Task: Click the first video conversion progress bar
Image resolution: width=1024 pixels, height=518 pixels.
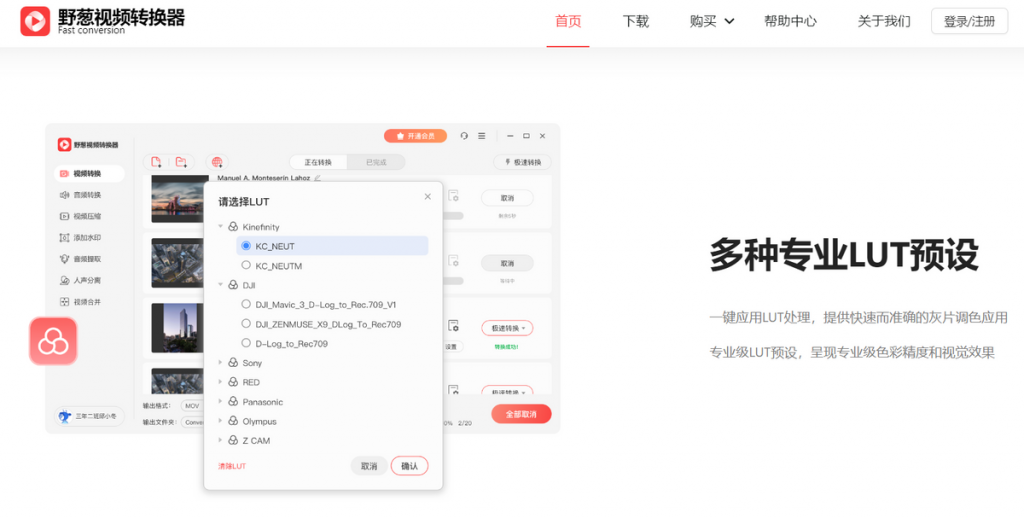Action: click(453, 216)
